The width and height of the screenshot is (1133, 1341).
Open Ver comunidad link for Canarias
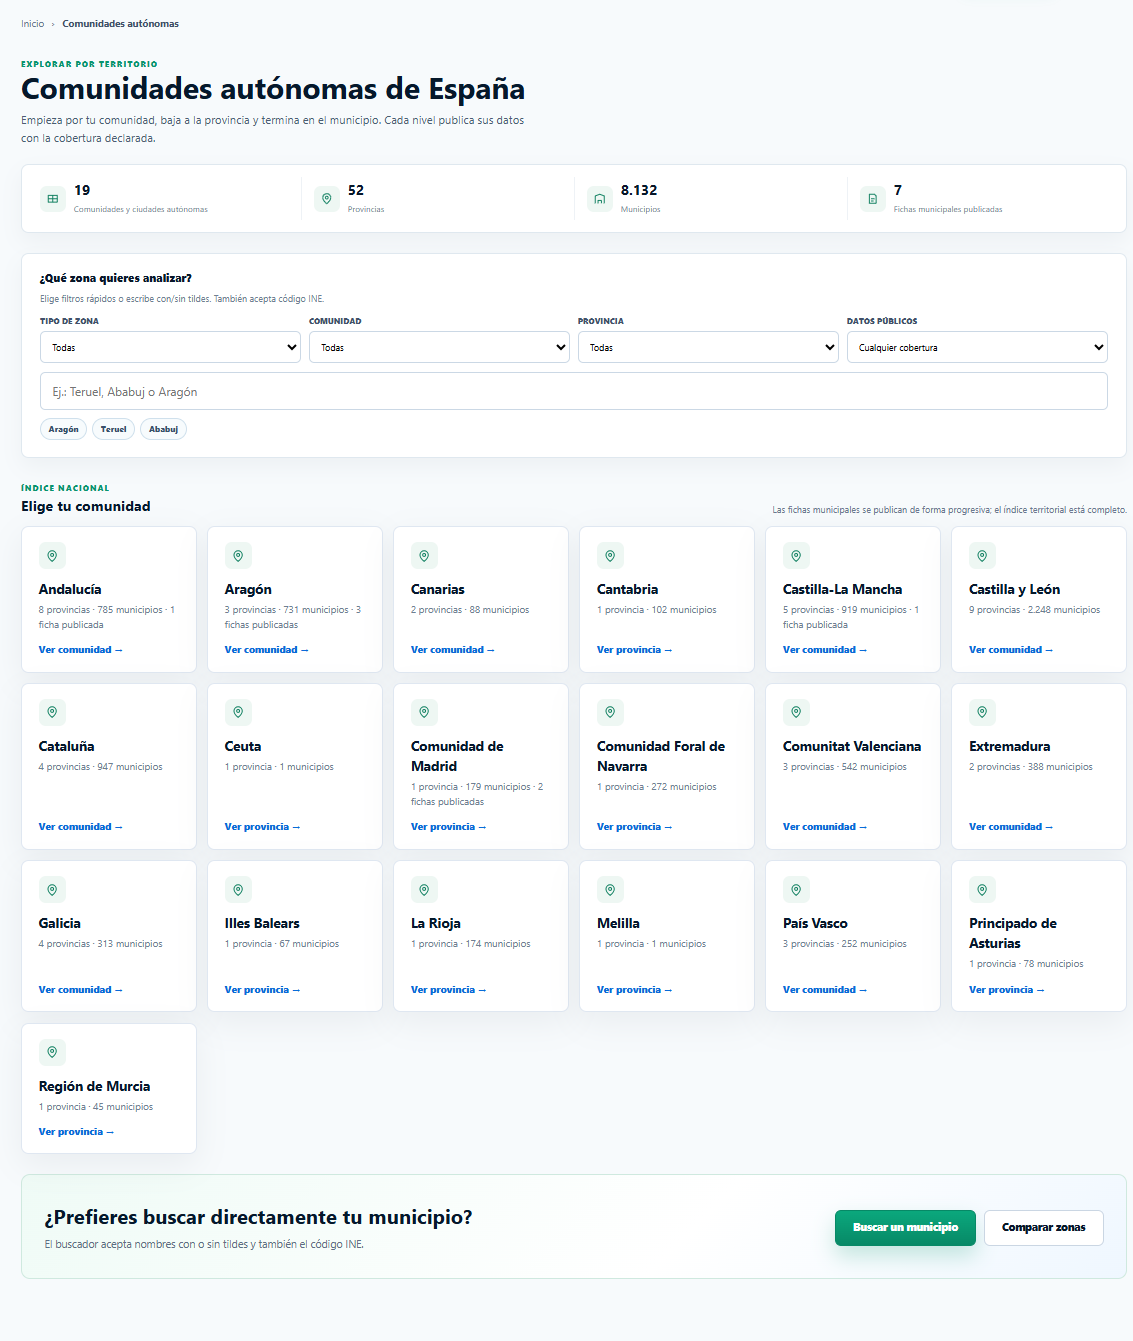coord(453,650)
